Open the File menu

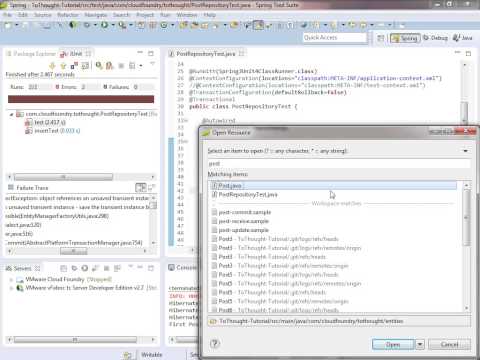point(7,15)
